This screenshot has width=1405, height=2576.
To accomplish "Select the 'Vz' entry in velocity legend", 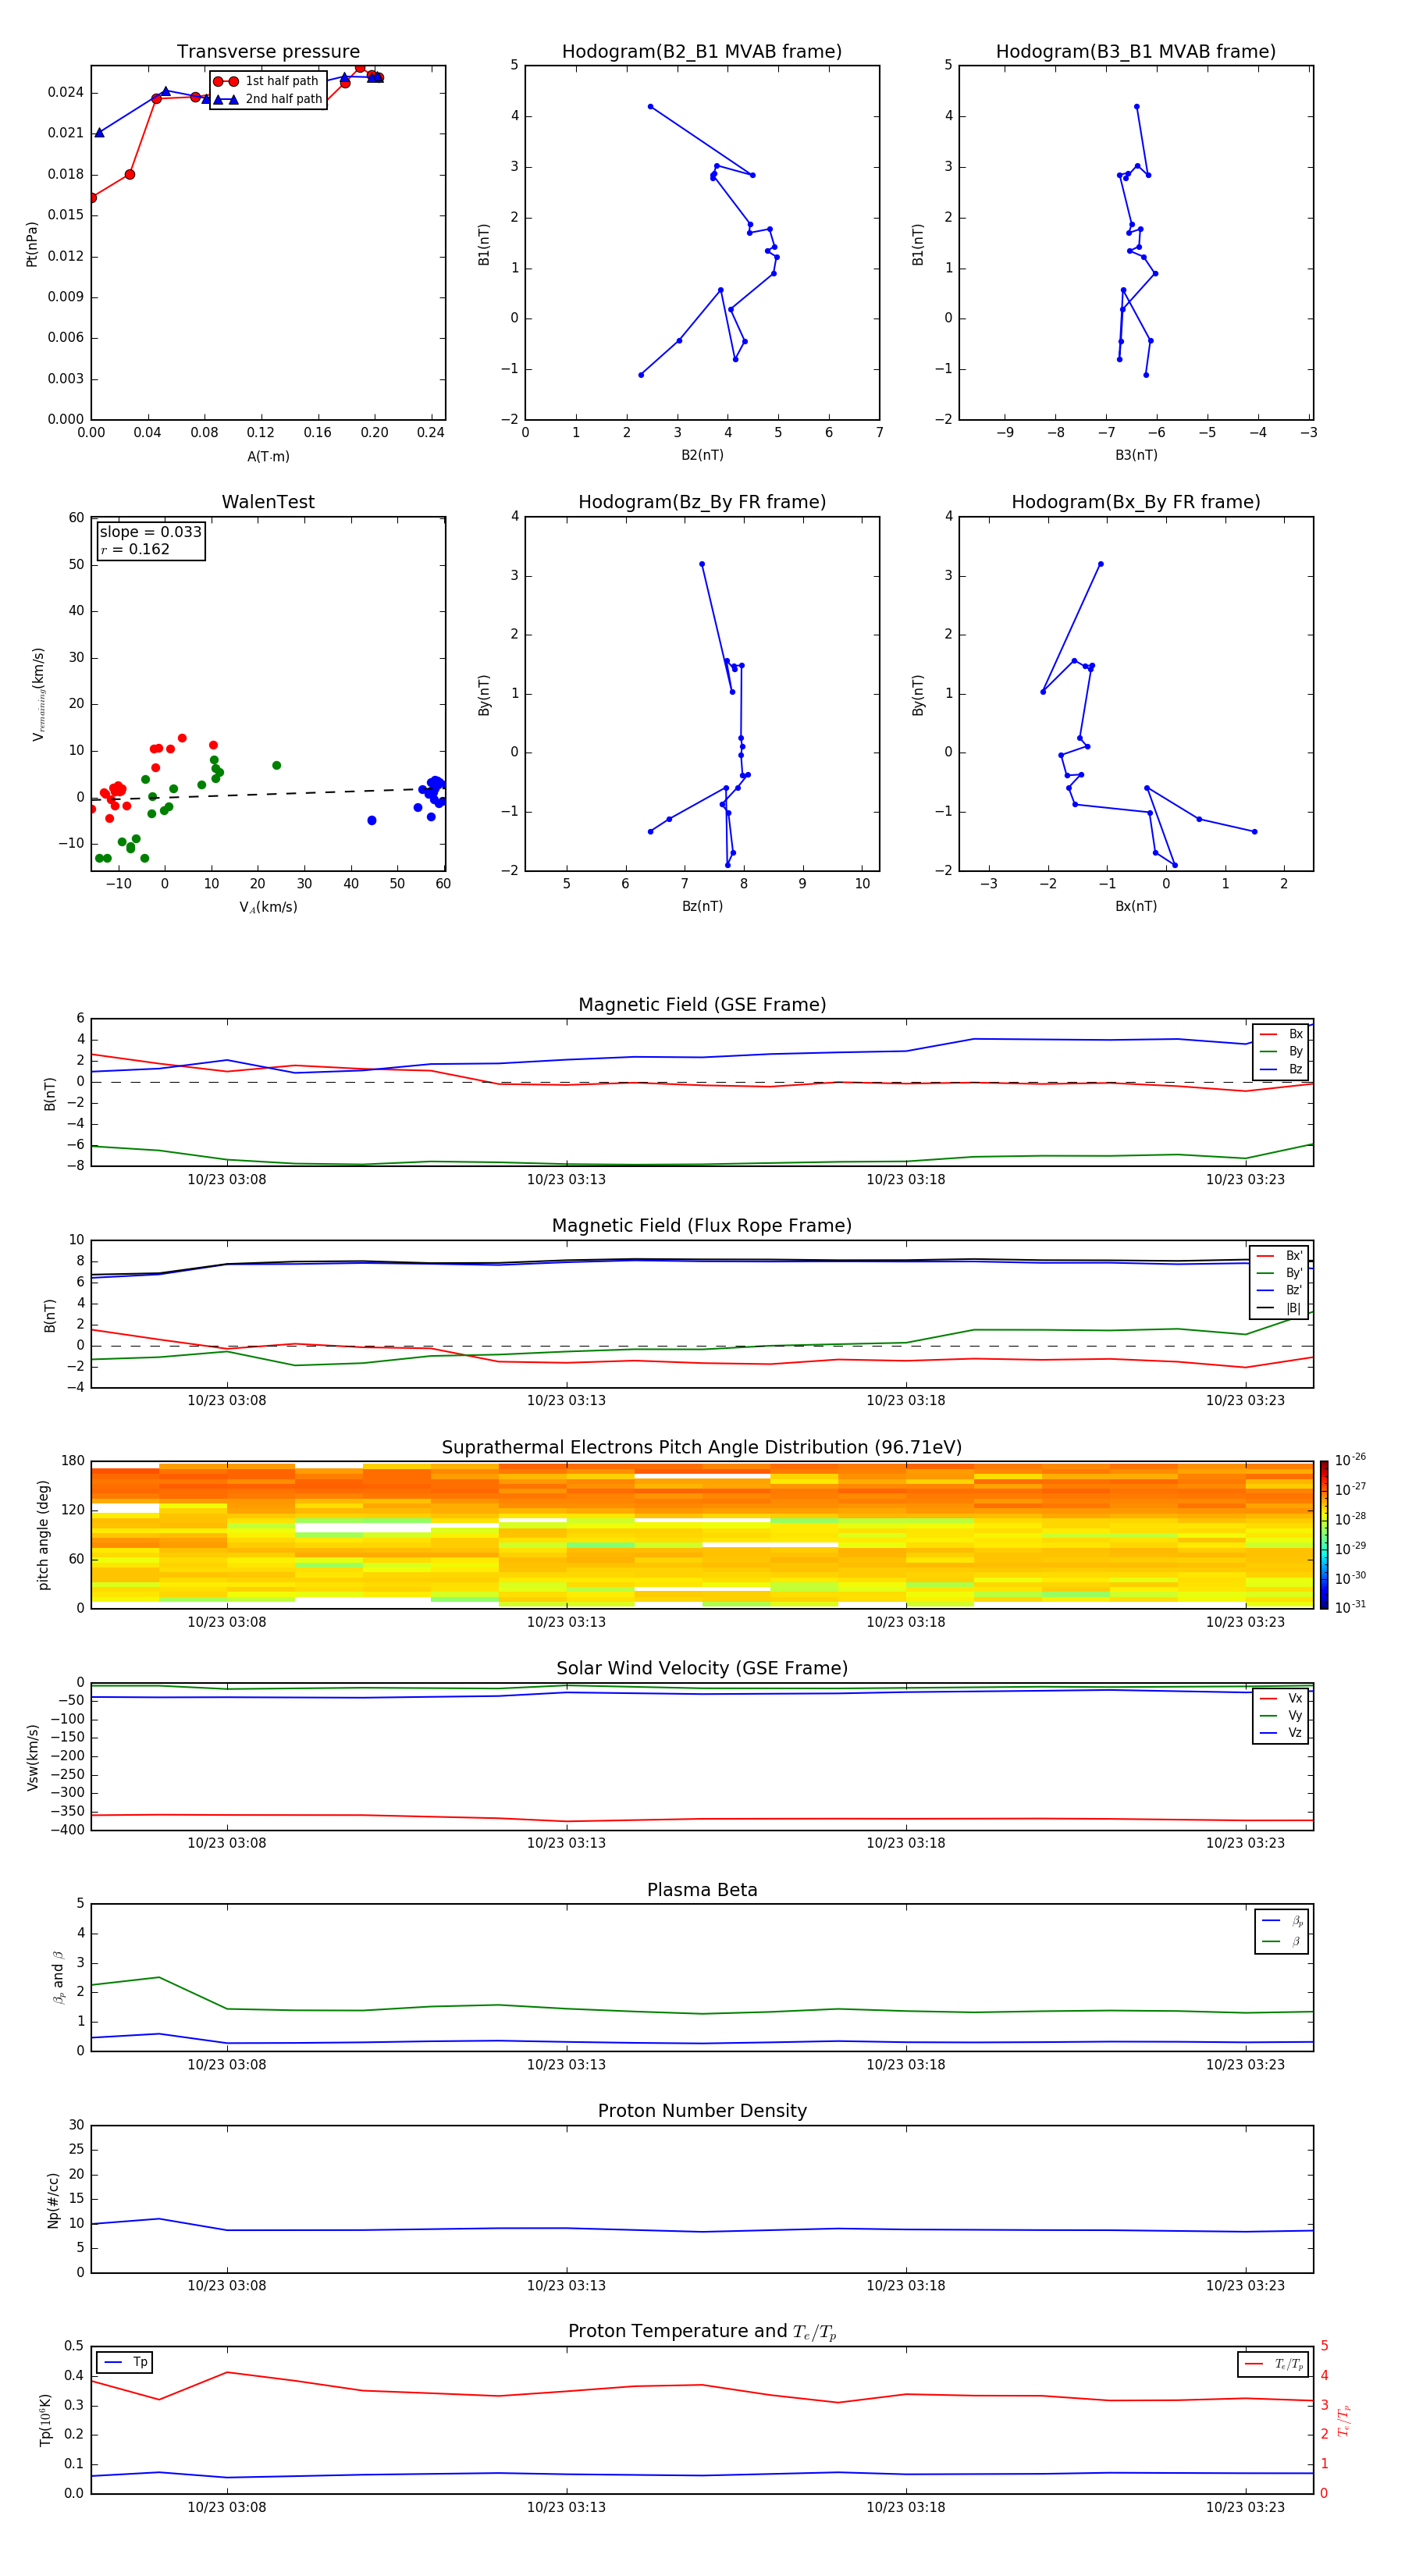I will coord(1281,1733).
